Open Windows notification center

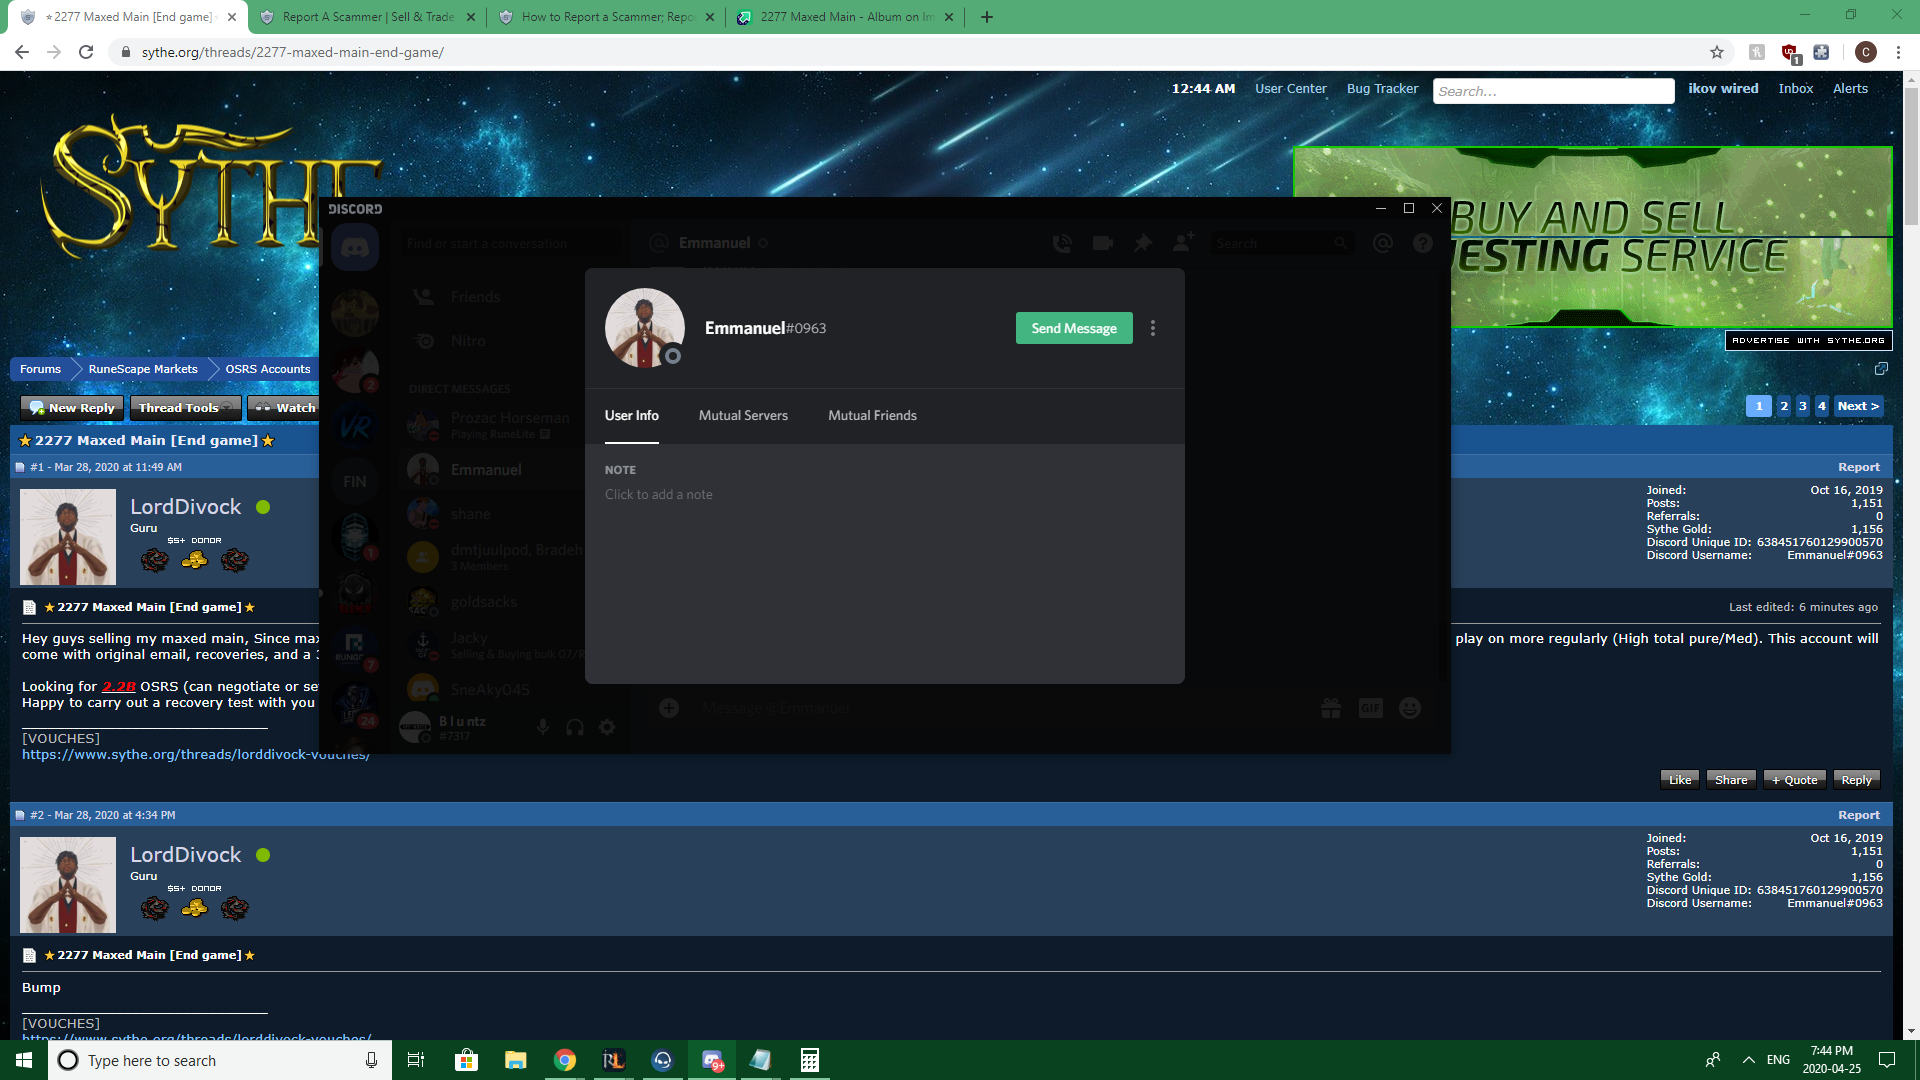click(x=1887, y=1060)
